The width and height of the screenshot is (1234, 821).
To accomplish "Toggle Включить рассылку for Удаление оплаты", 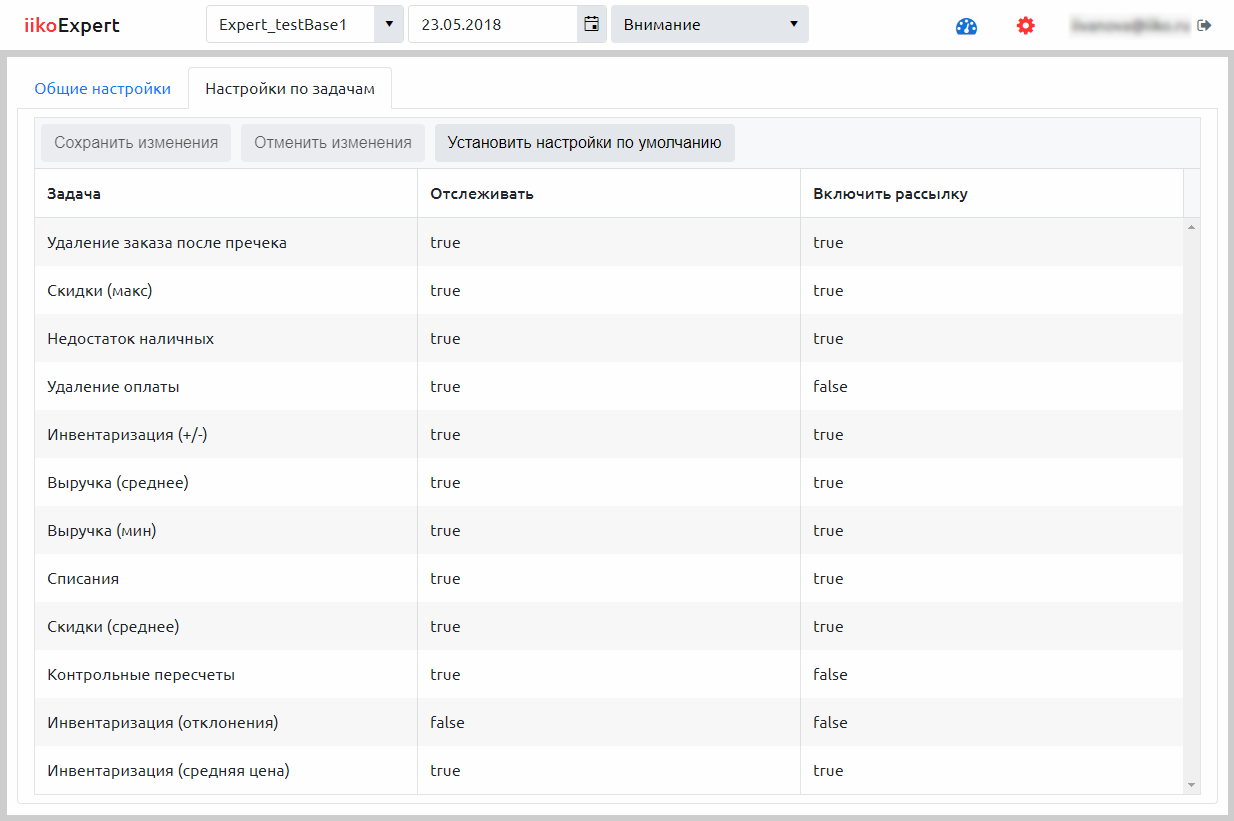I will click(830, 386).
